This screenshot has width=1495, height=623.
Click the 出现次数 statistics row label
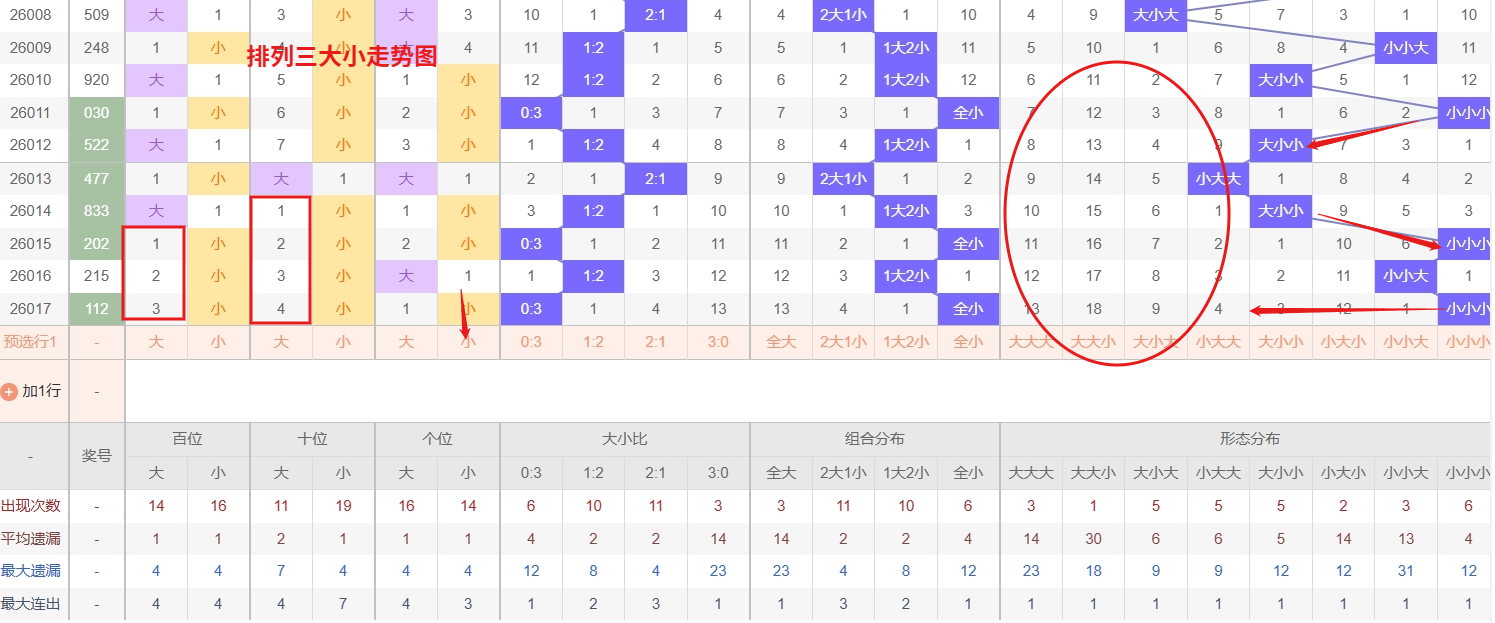pos(31,506)
